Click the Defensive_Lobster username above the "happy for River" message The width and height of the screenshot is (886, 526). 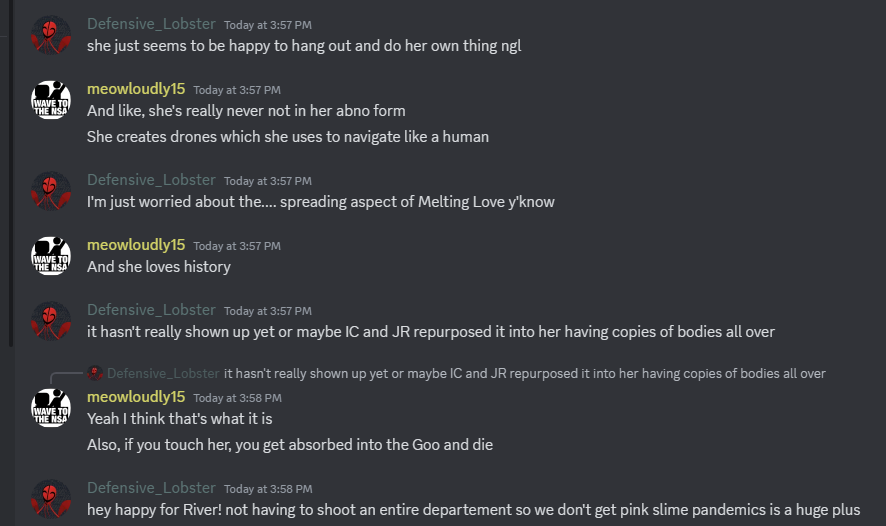[151, 488]
